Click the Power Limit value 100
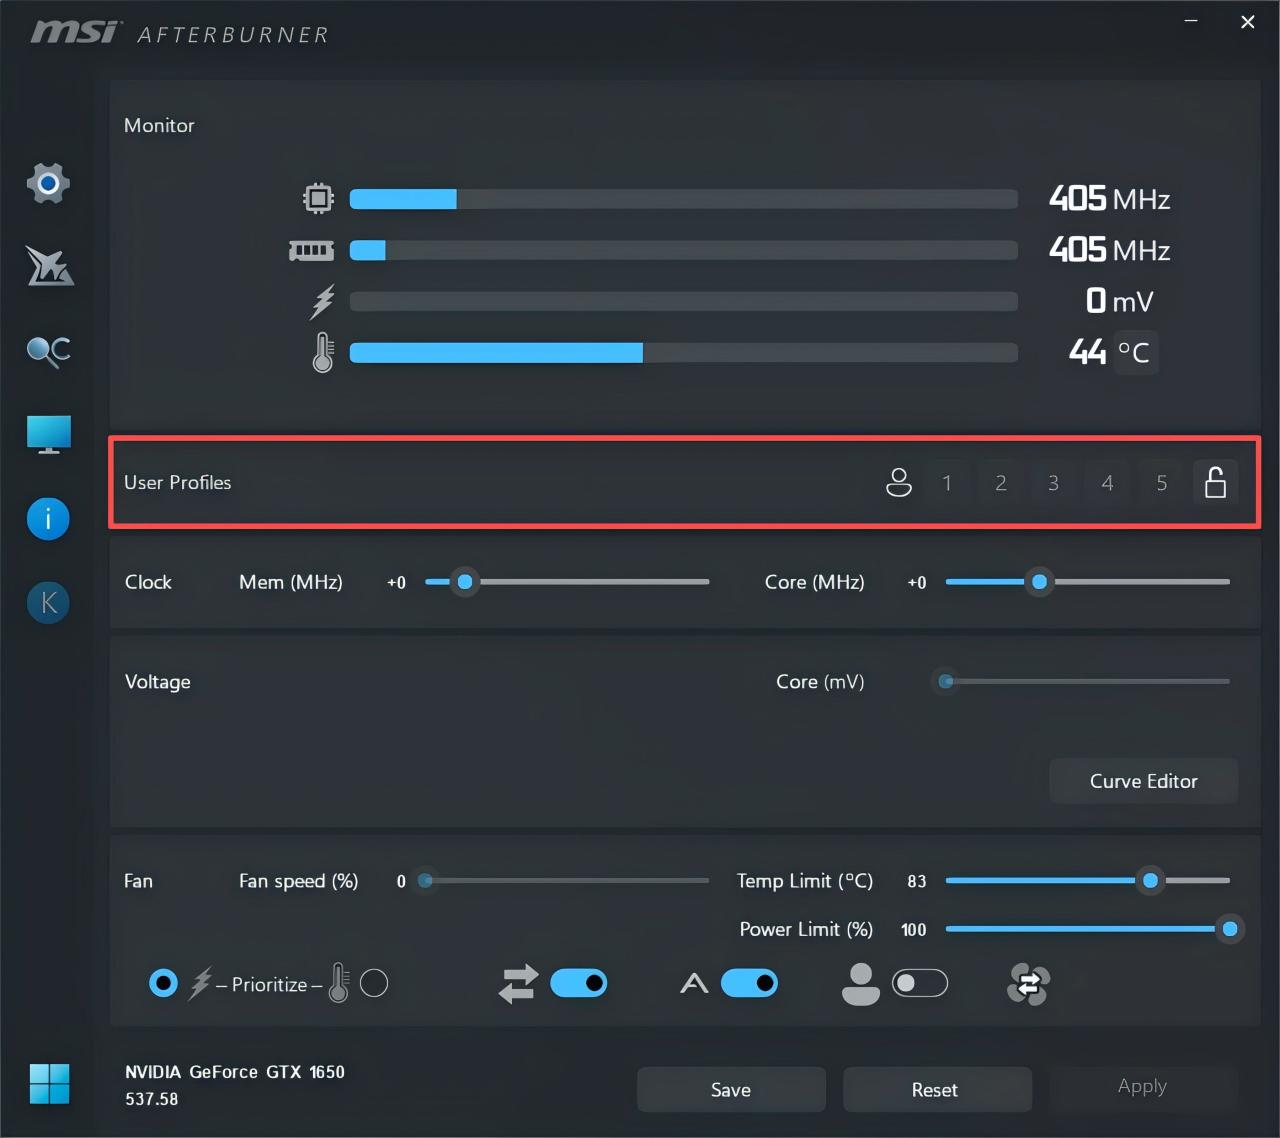This screenshot has height=1138, width=1280. click(x=914, y=930)
